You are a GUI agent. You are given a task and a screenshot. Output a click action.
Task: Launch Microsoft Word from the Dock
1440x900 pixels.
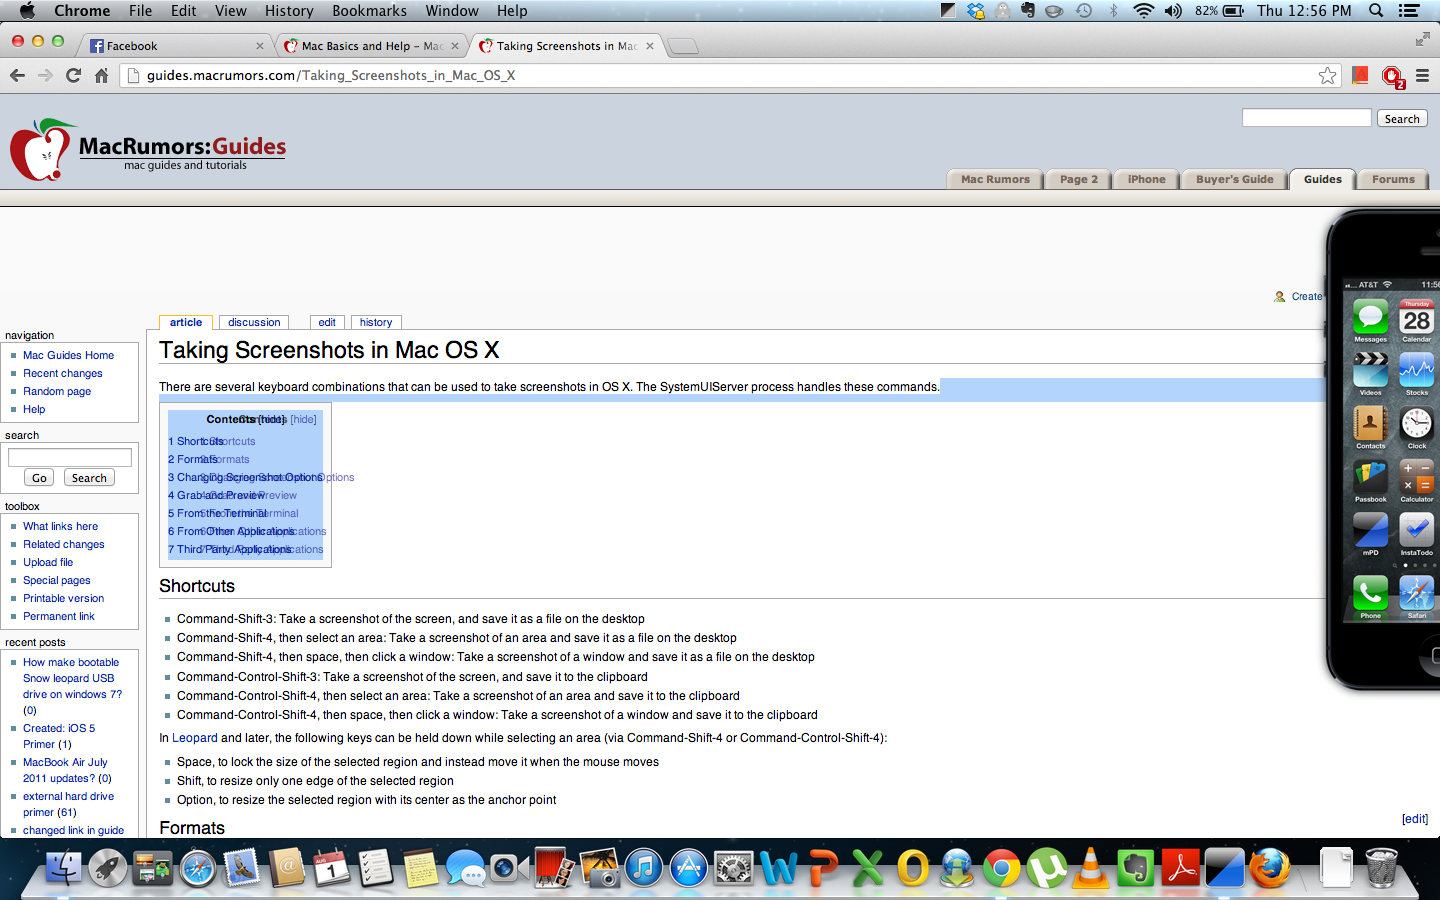point(778,867)
